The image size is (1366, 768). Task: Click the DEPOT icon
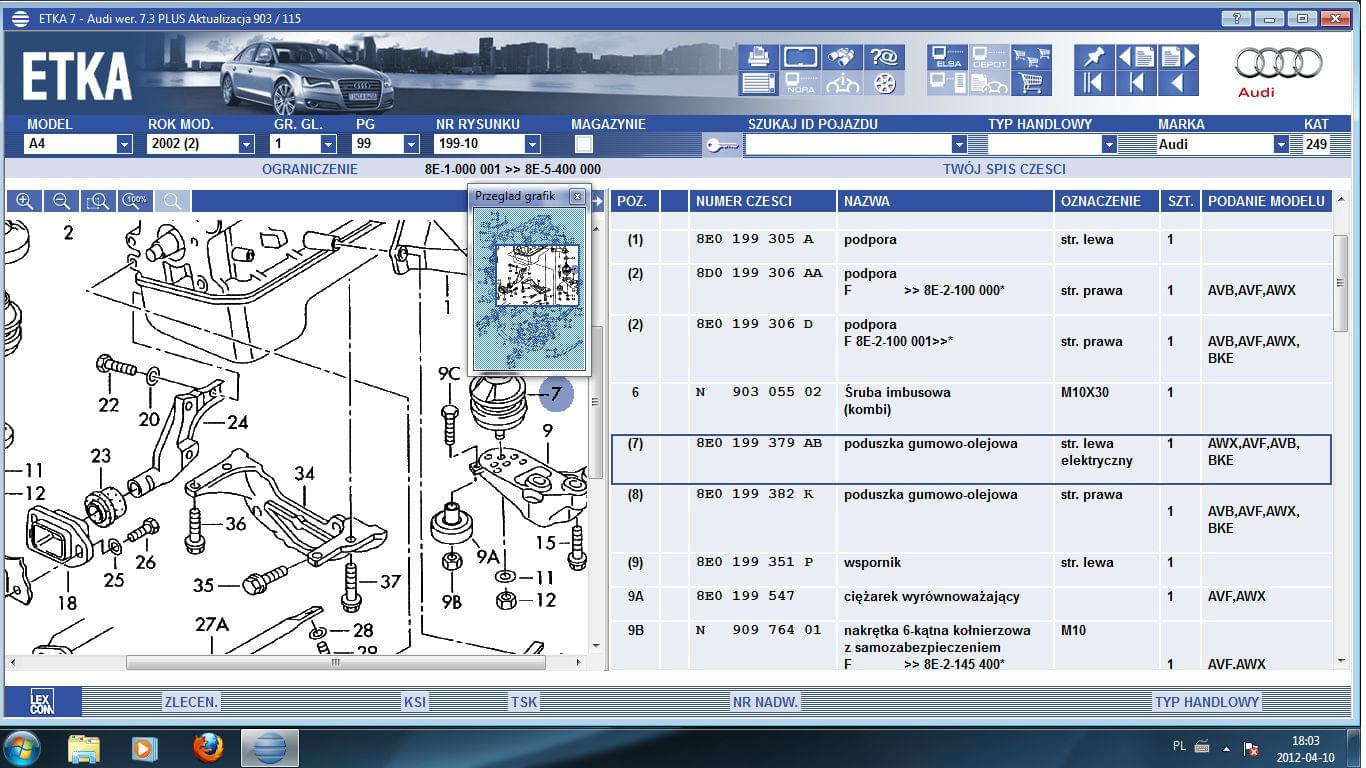click(x=989, y=57)
